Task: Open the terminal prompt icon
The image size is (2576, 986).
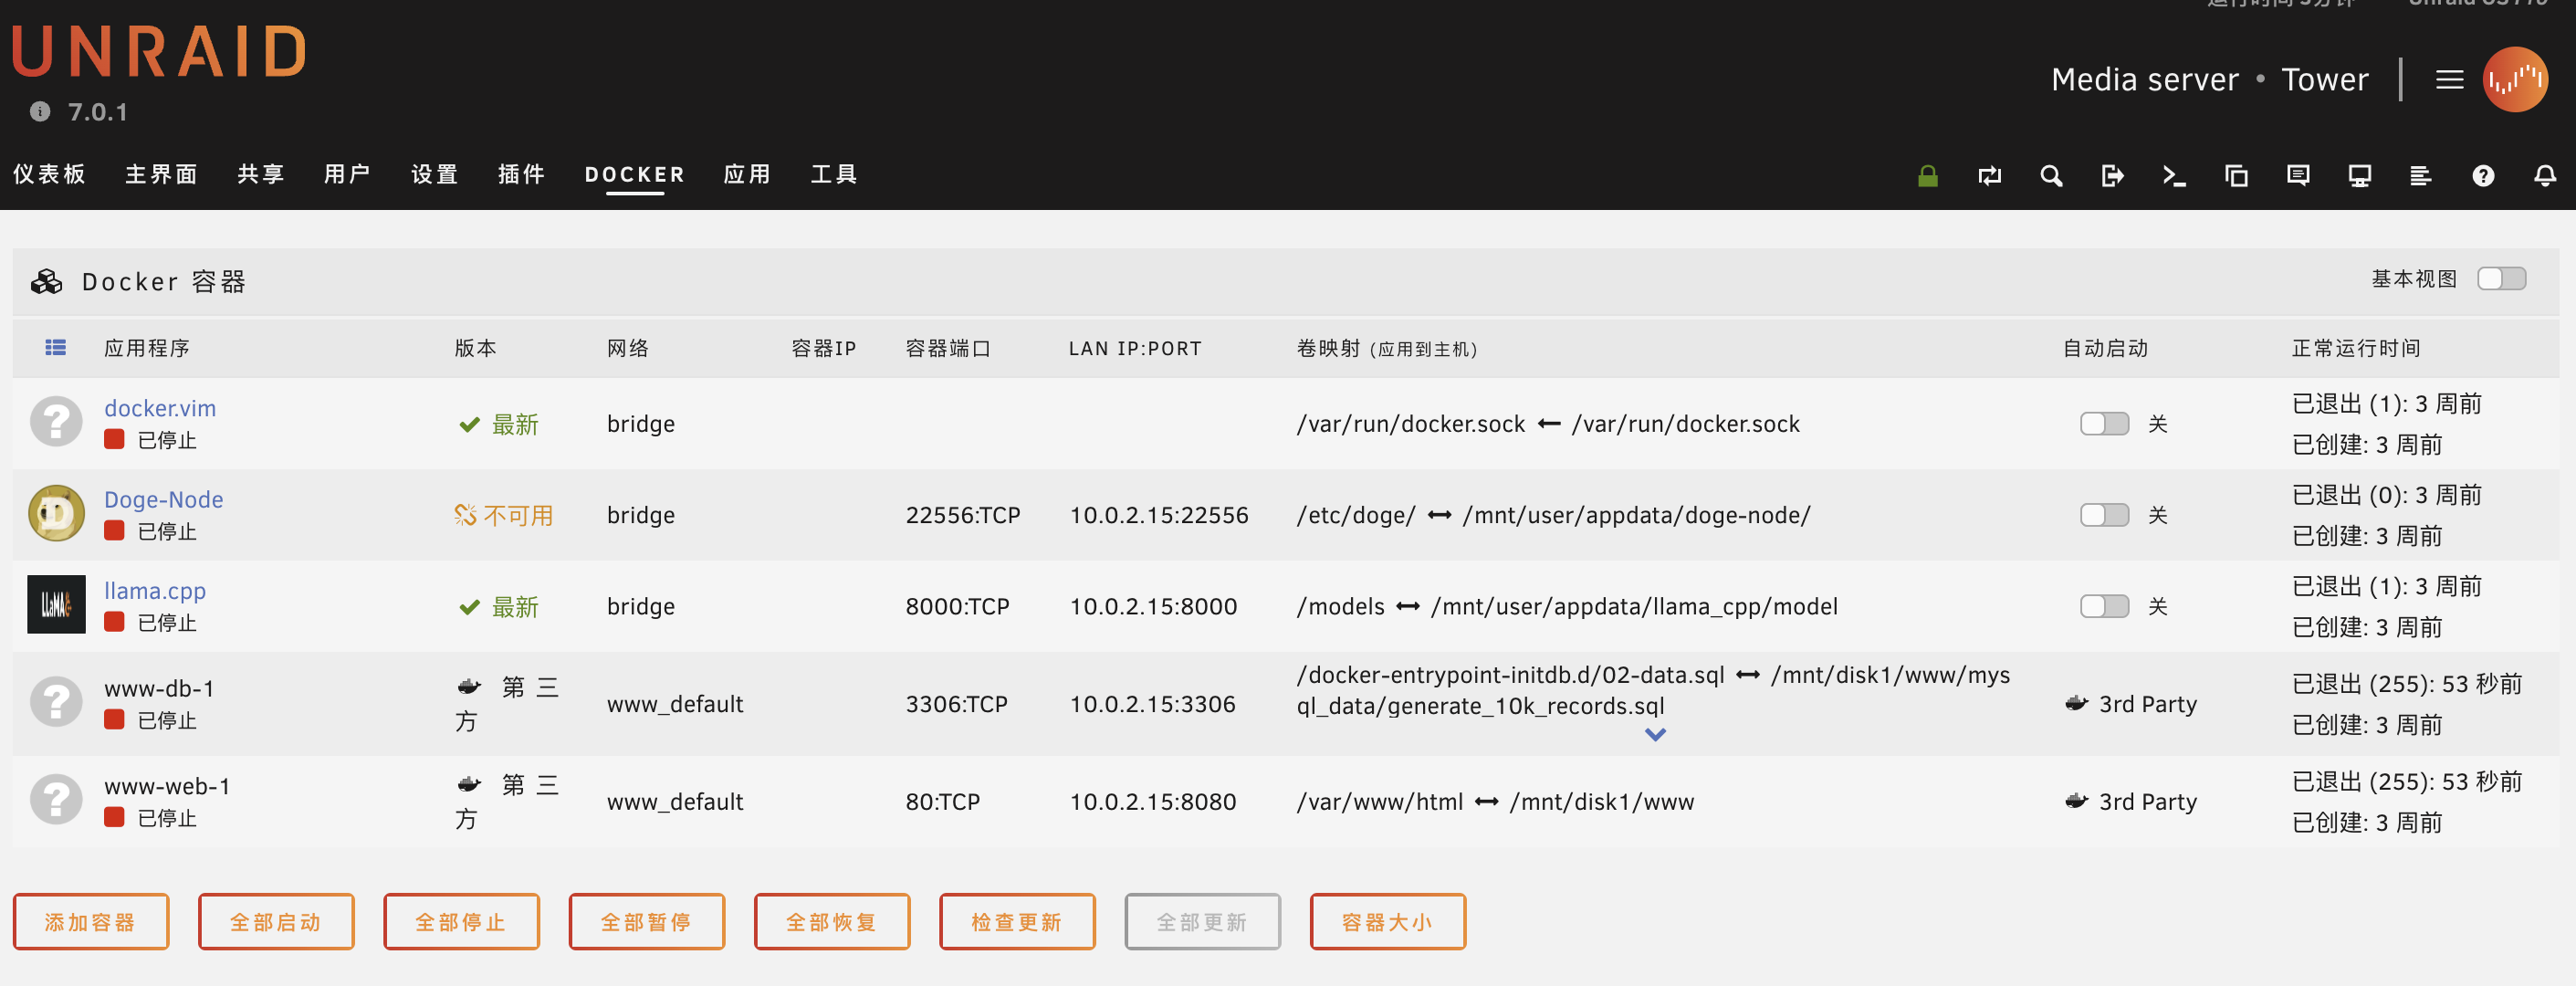Action: tap(2174, 176)
